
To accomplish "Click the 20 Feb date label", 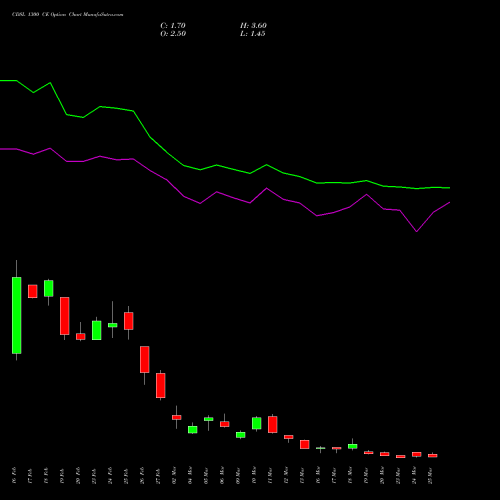I will (x=78, y=476).
